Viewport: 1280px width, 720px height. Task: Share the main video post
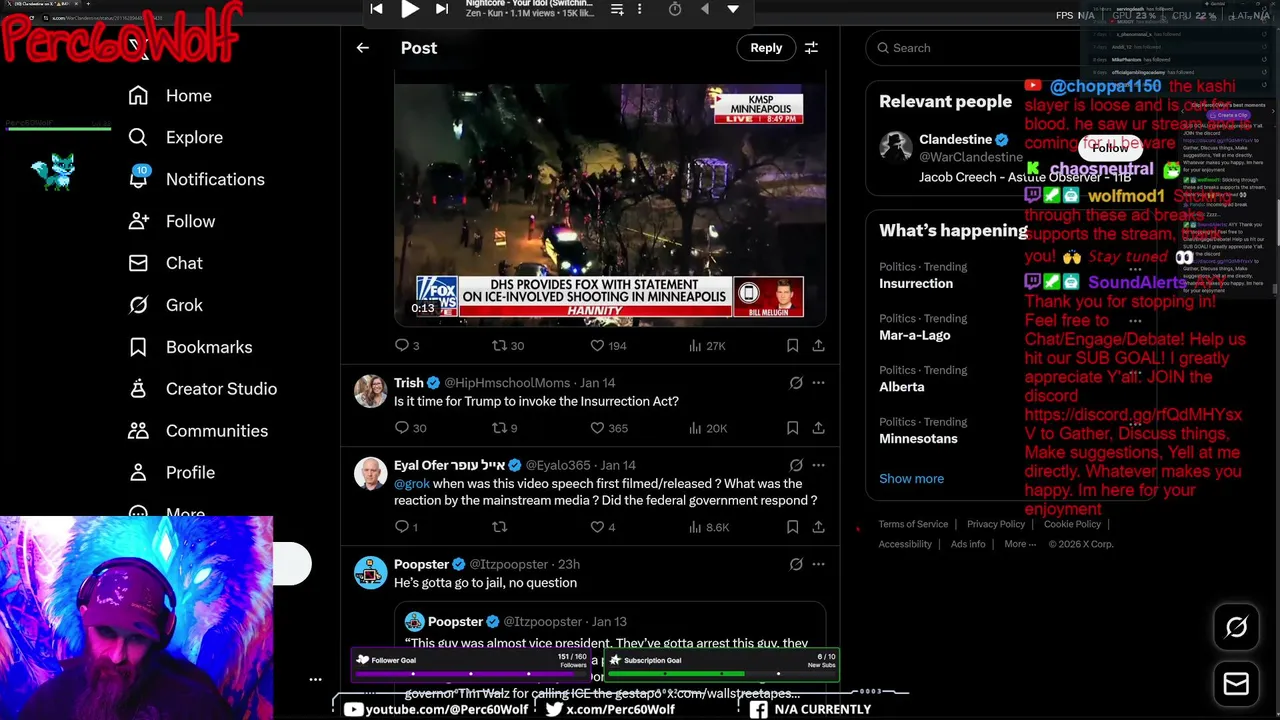point(818,346)
